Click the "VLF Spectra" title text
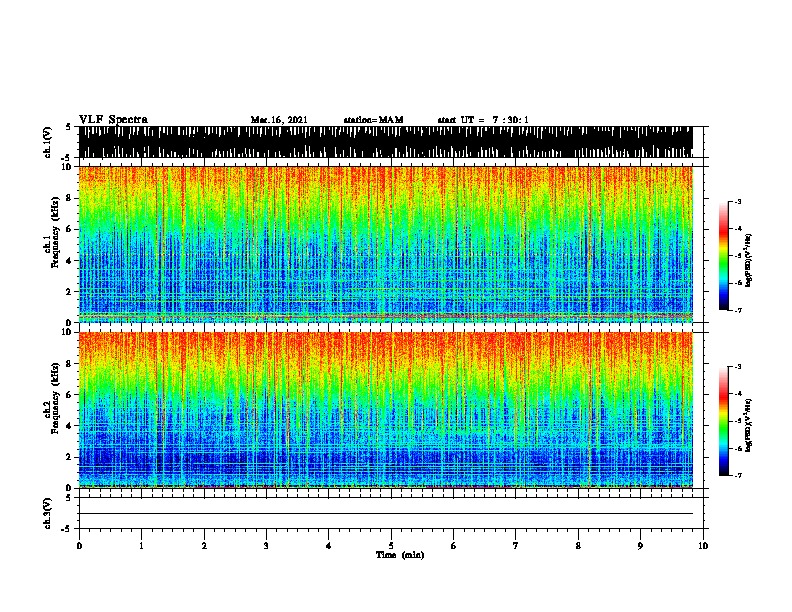 113,120
